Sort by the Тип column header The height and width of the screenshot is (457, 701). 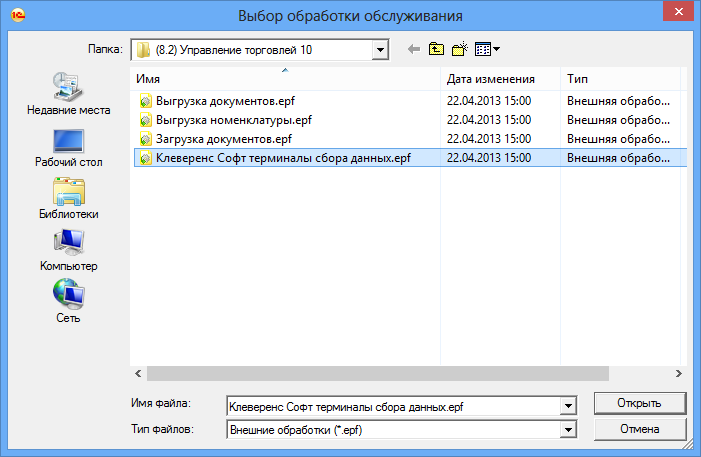tap(621, 79)
